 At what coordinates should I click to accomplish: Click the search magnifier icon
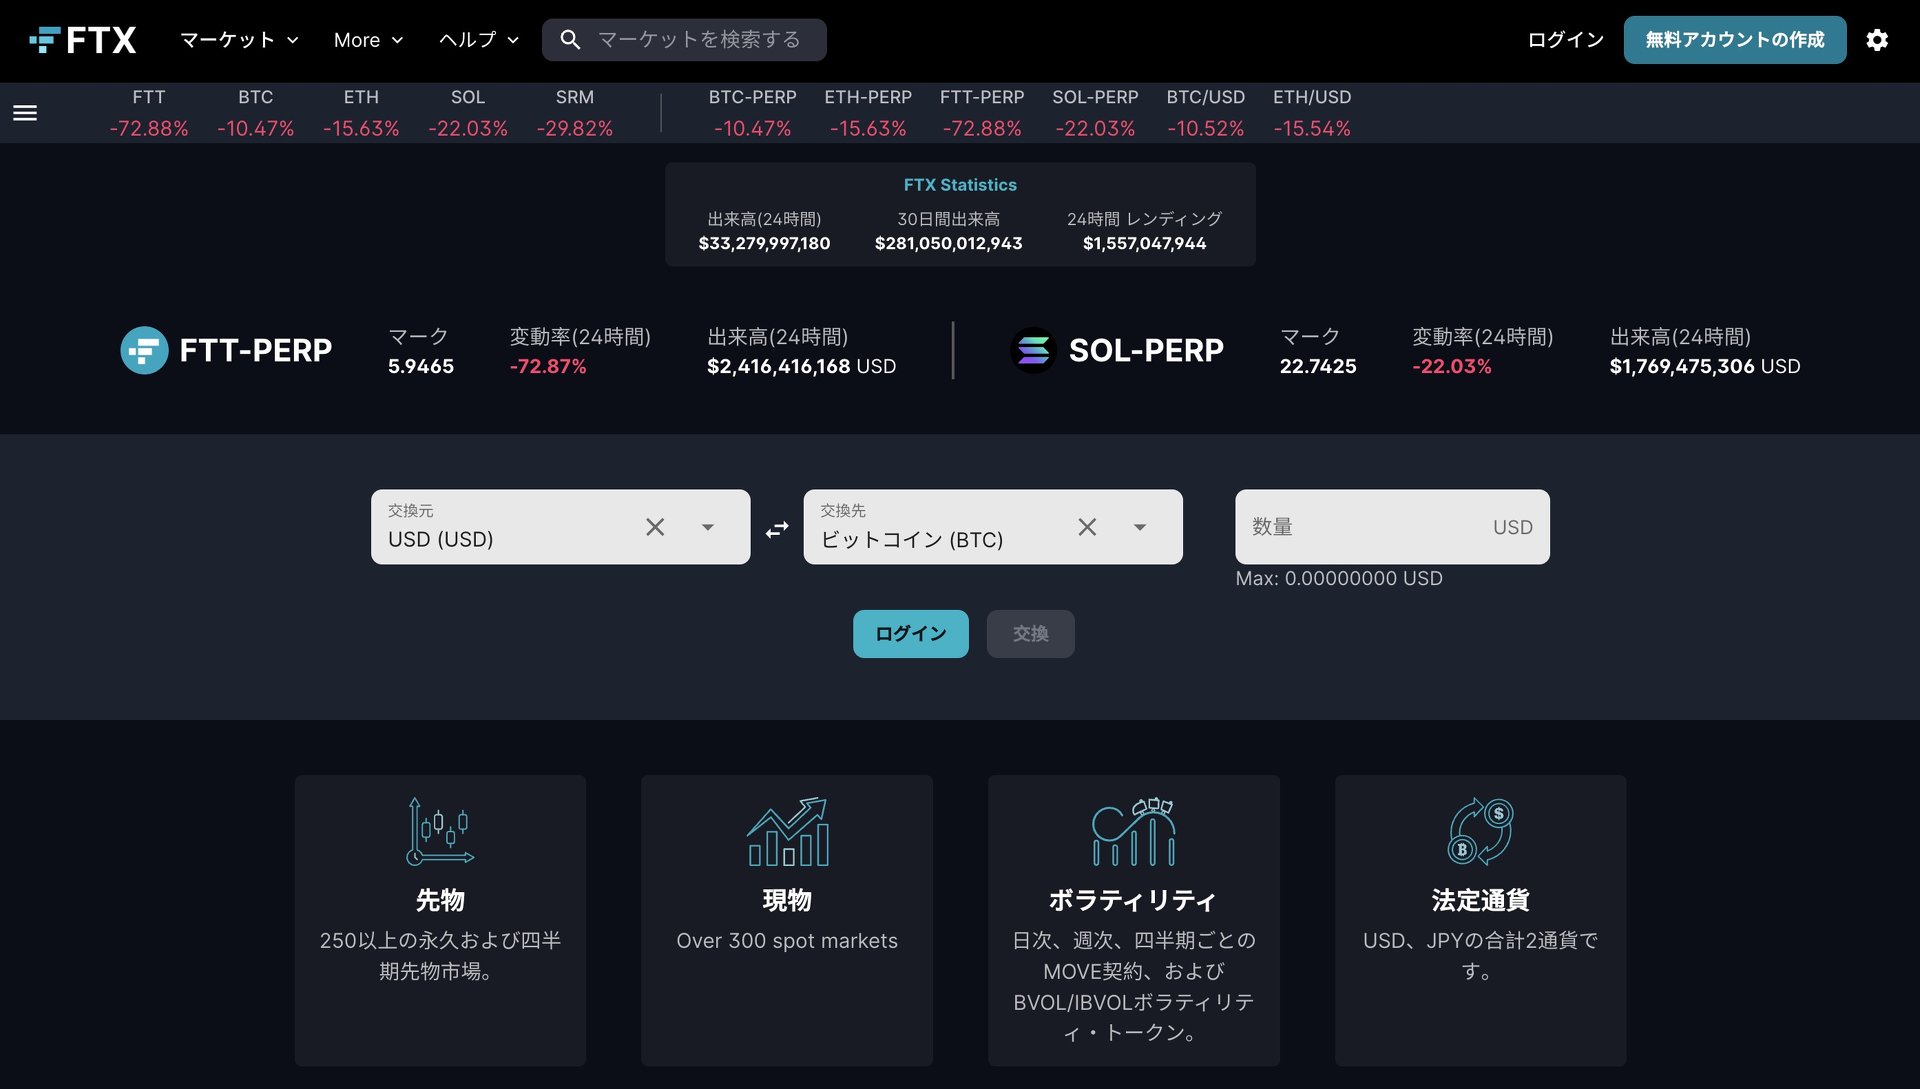[570, 39]
